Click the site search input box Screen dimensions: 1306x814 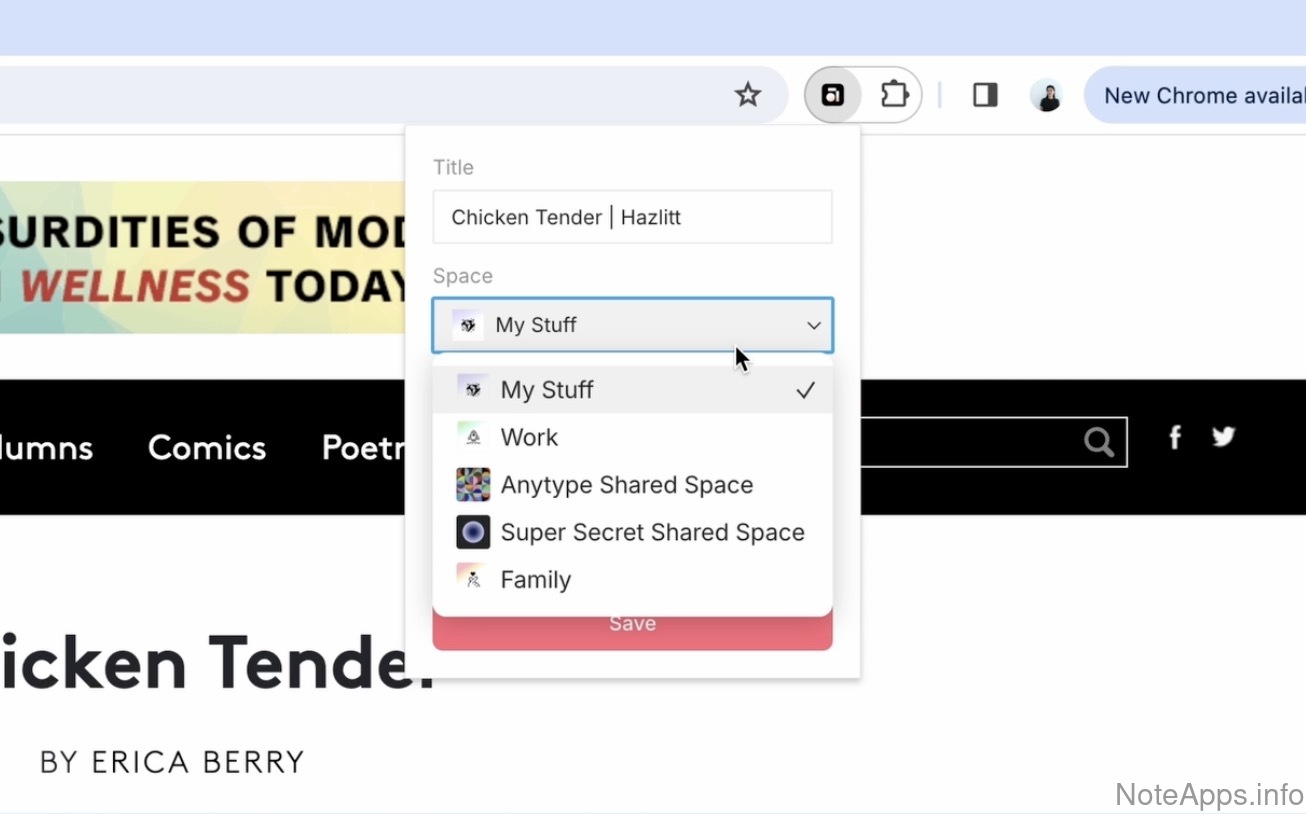(x=965, y=442)
